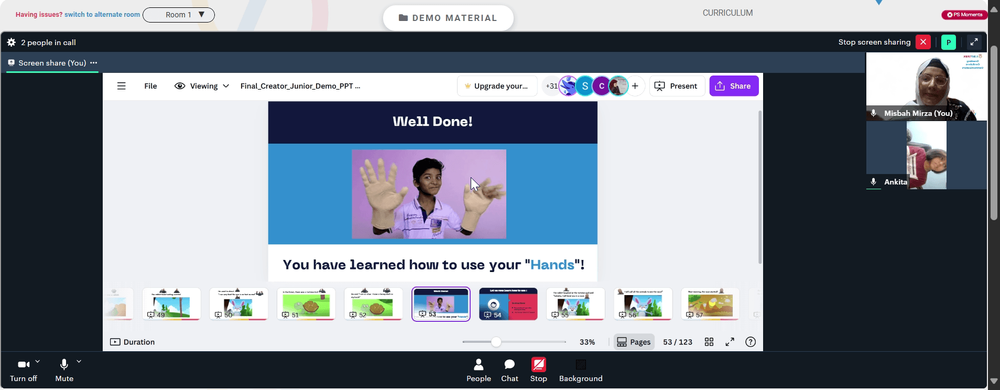Open the Demo Material tab
1000x390 pixels.
point(448,18)
